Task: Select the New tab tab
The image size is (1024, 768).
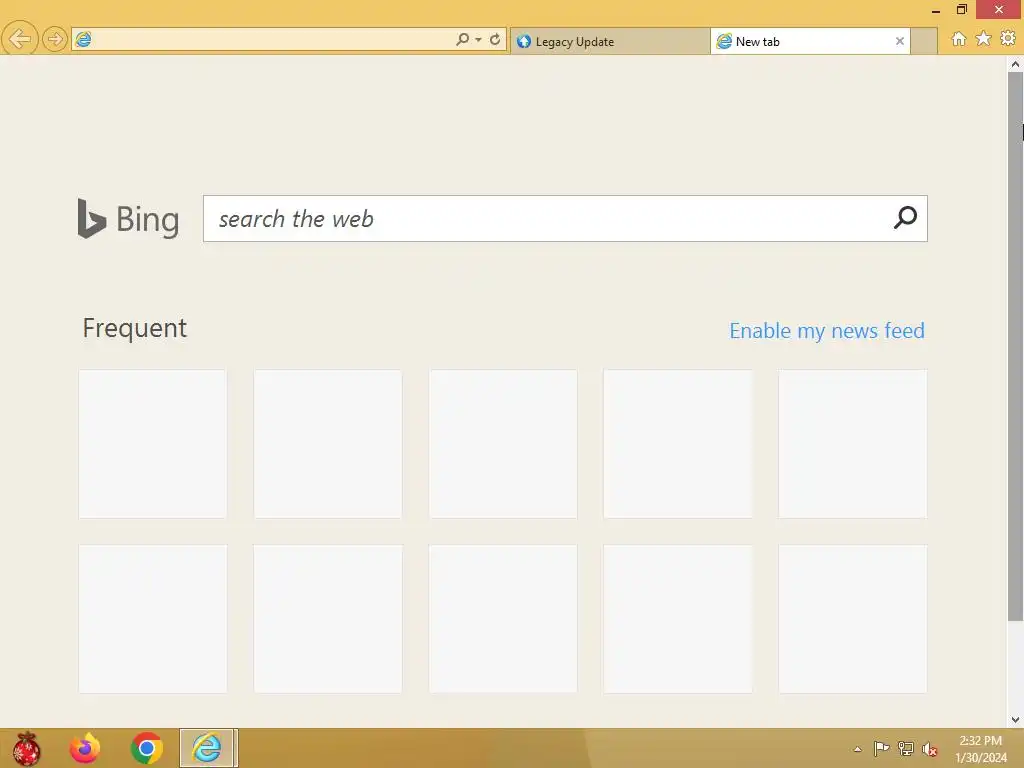Action: click(x=810, y=42)
